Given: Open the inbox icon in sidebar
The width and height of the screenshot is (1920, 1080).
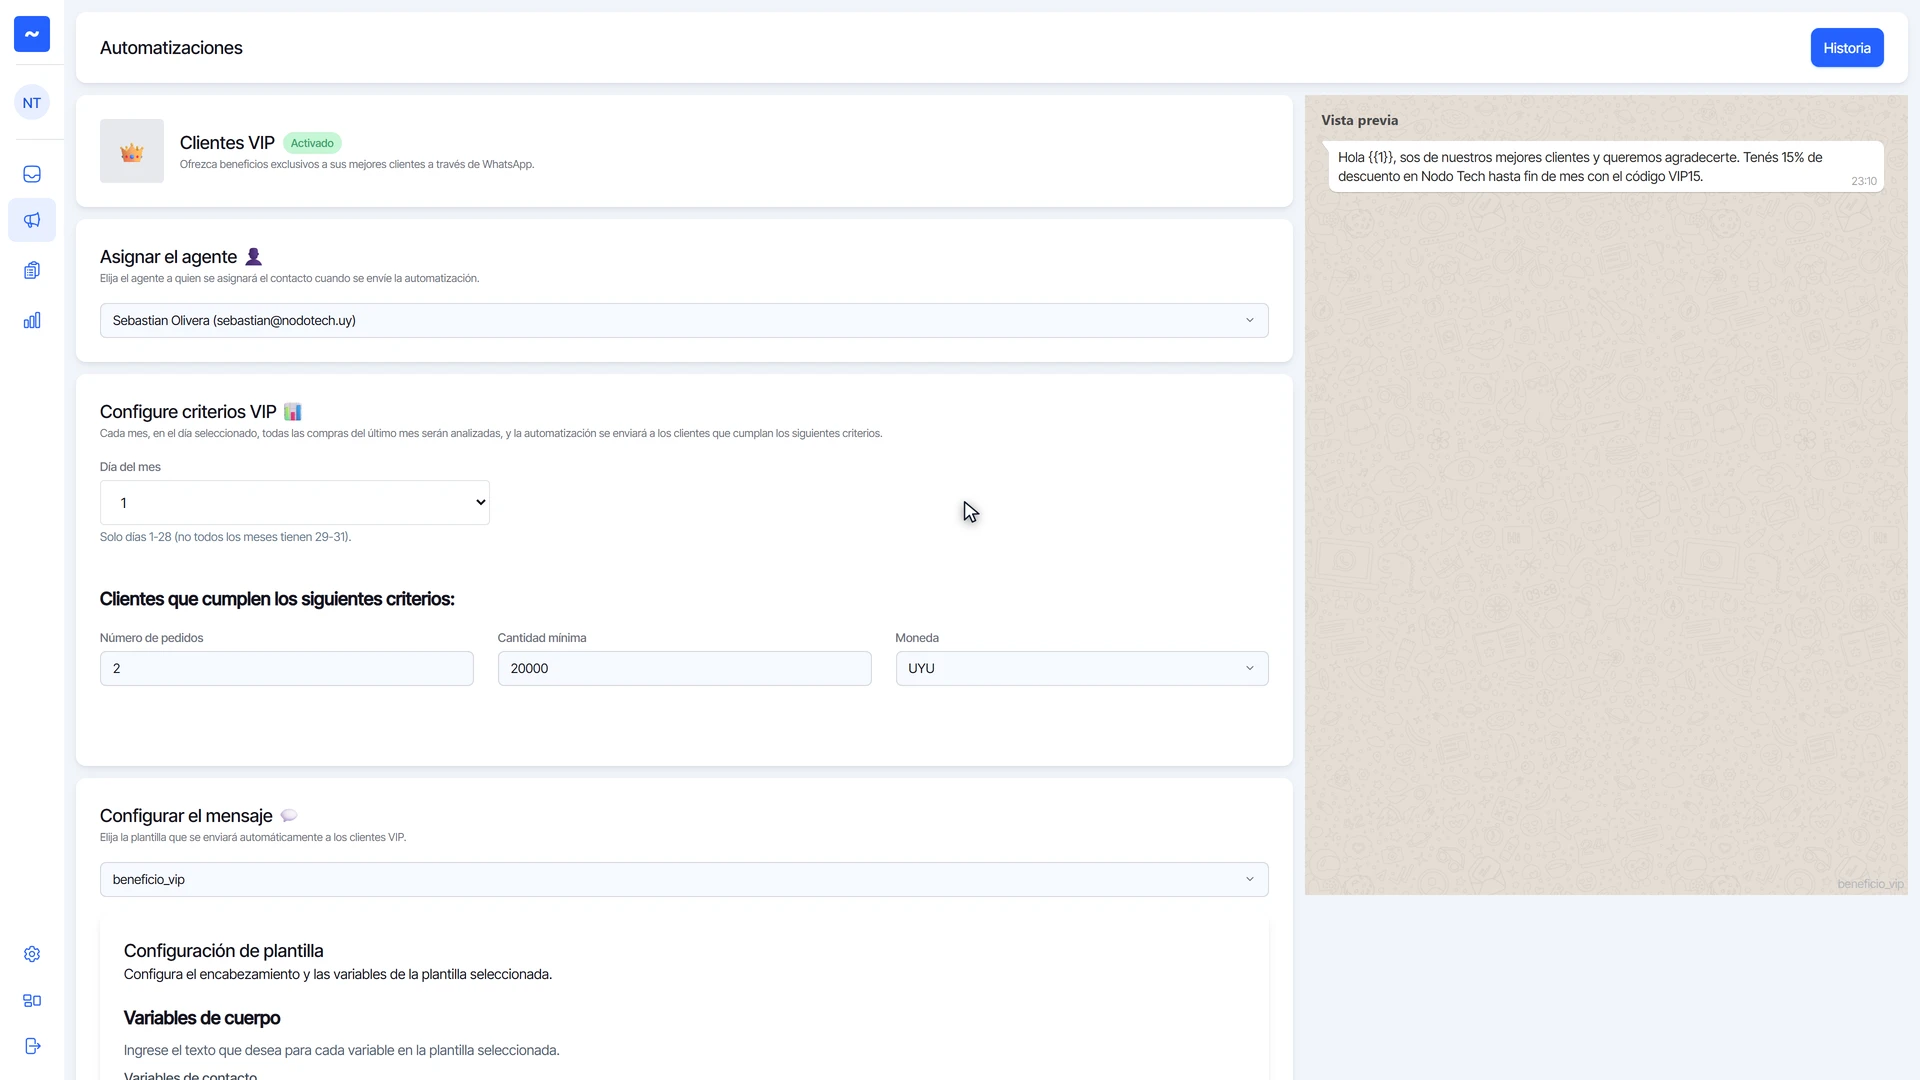Looking at the screenshot, I should pyautogui.click(x=32, y=174).
